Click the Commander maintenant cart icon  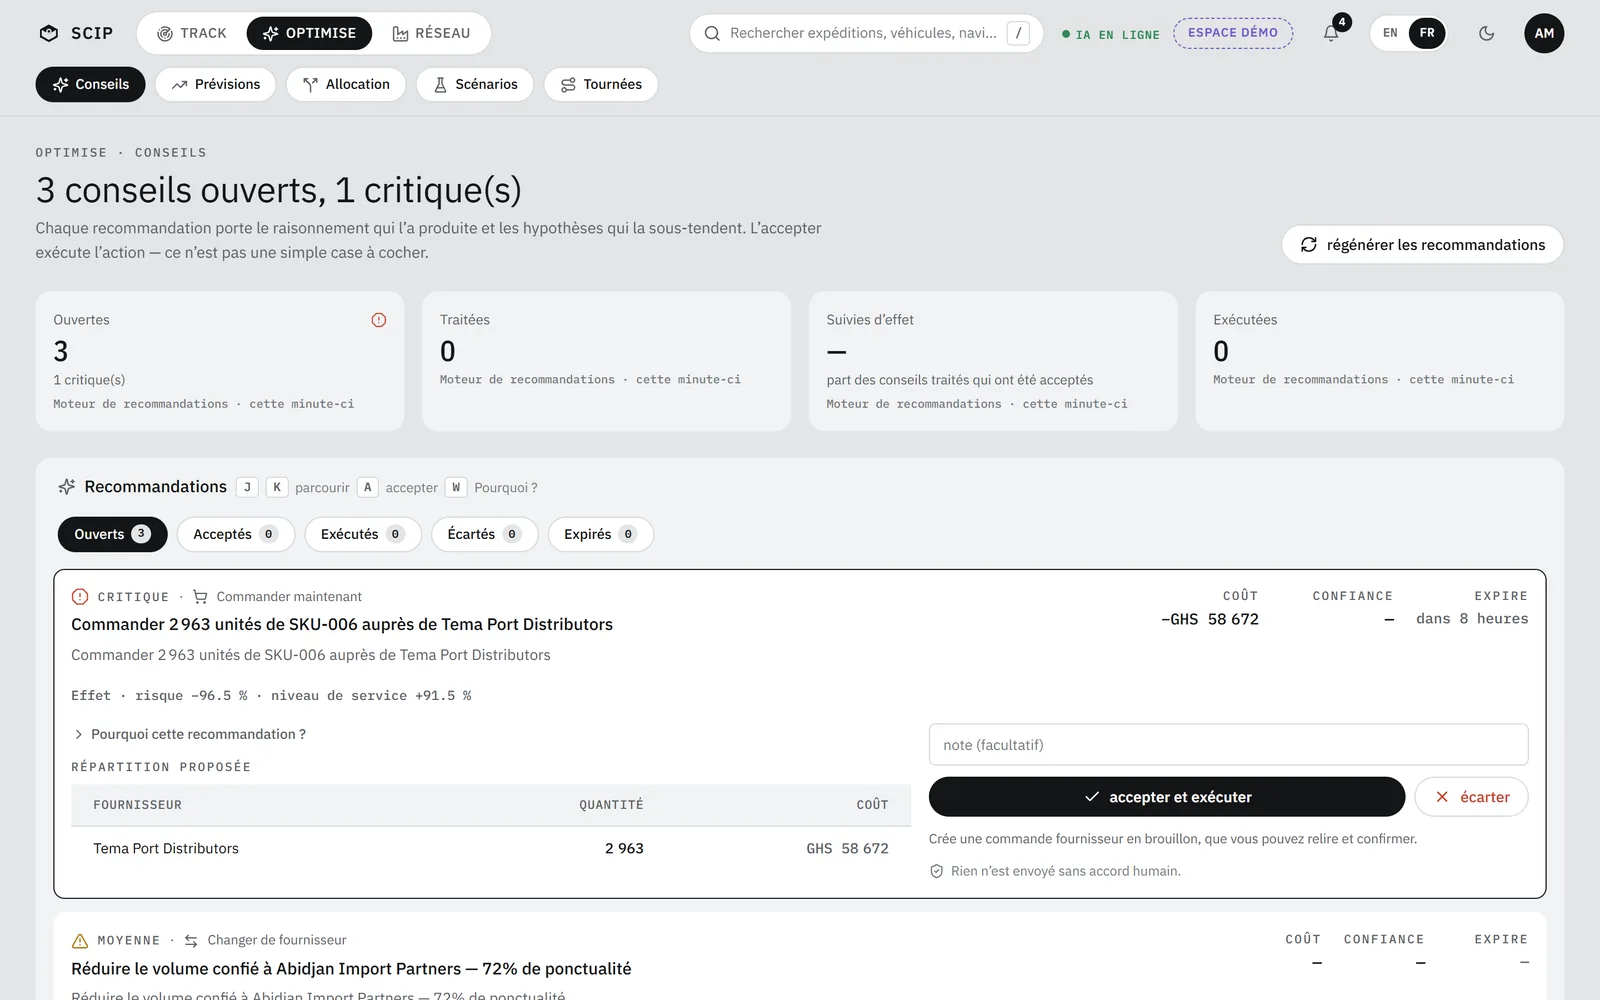pyautogui.click(x=200, y=597)
